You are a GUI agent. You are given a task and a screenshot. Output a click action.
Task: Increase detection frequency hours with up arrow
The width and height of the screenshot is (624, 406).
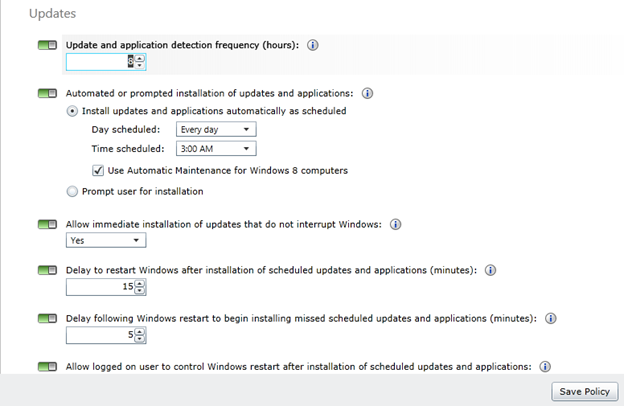140,58
